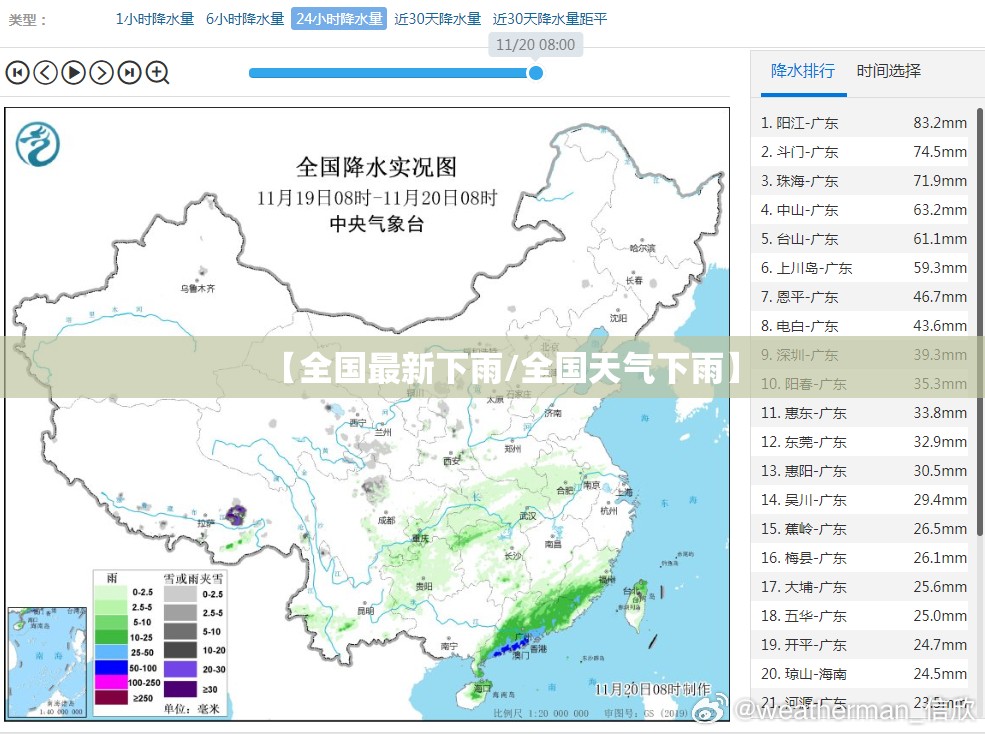Click the 成都 city label on map
985x734 pixels.
click(x=386, y=520)
